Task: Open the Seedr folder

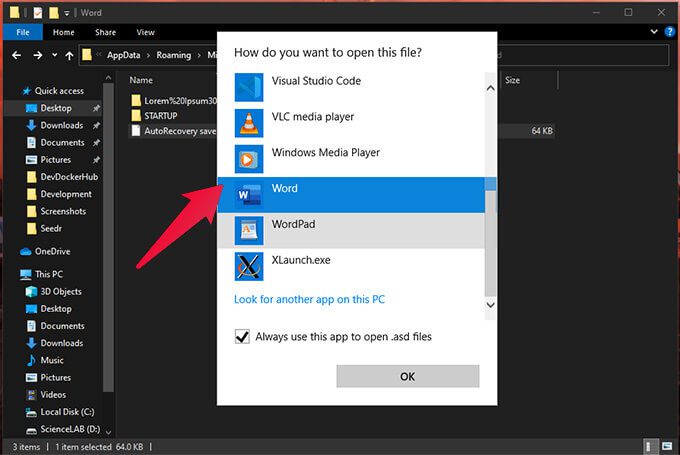Action: [51, 229]
